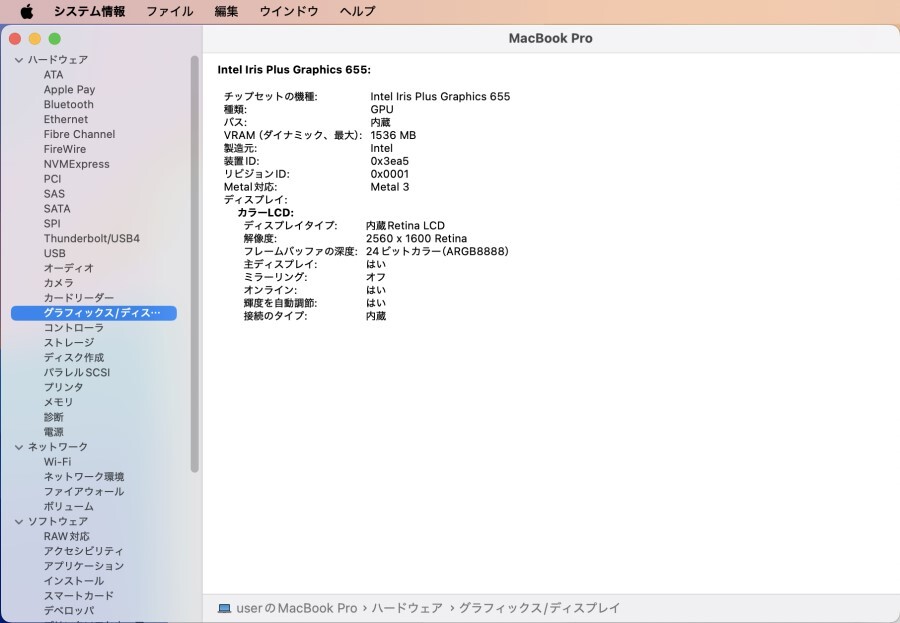Select ディスク作成 in the sidebar
The image size is (900, 623).
[73, 358]
